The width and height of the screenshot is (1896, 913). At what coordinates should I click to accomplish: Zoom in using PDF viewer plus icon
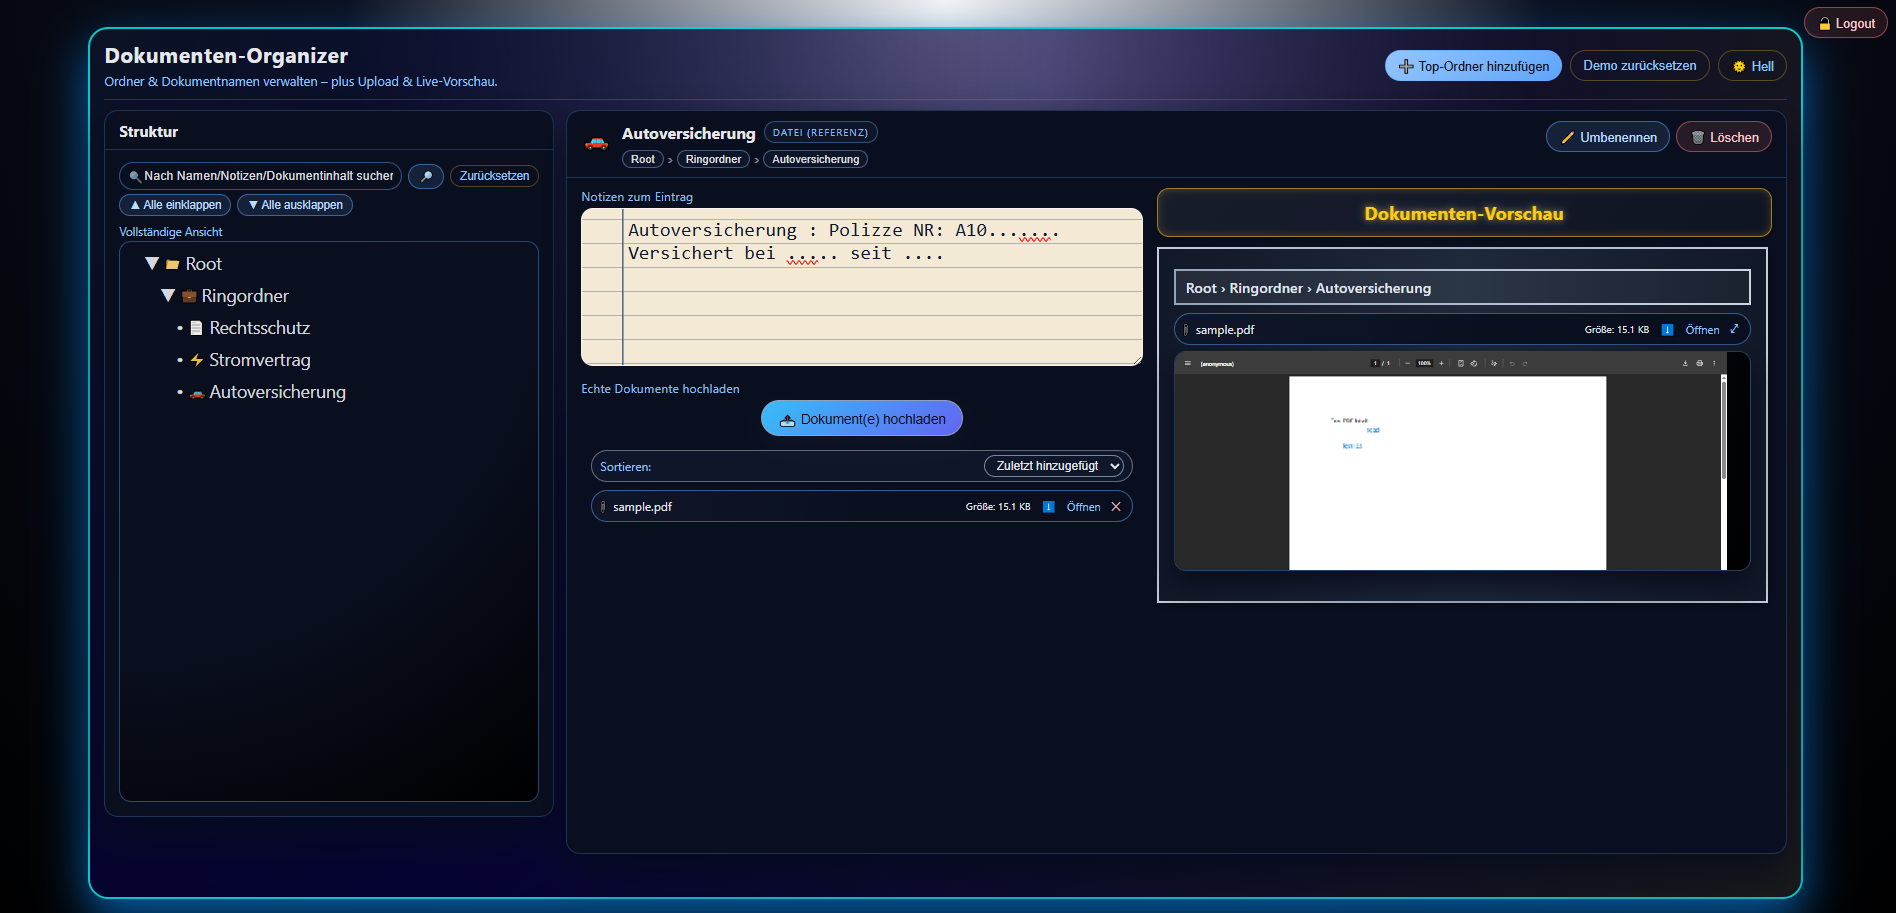click(x=1441, y=363)
